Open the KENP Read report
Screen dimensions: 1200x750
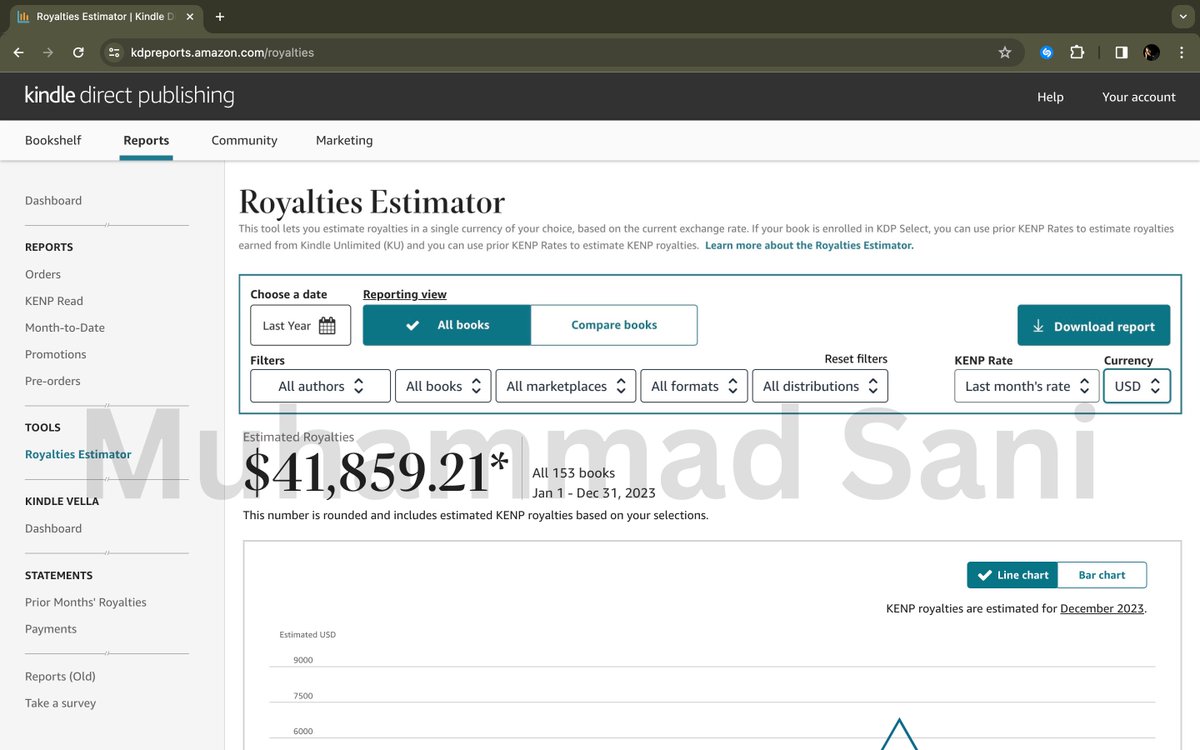[x=54, y=301]
